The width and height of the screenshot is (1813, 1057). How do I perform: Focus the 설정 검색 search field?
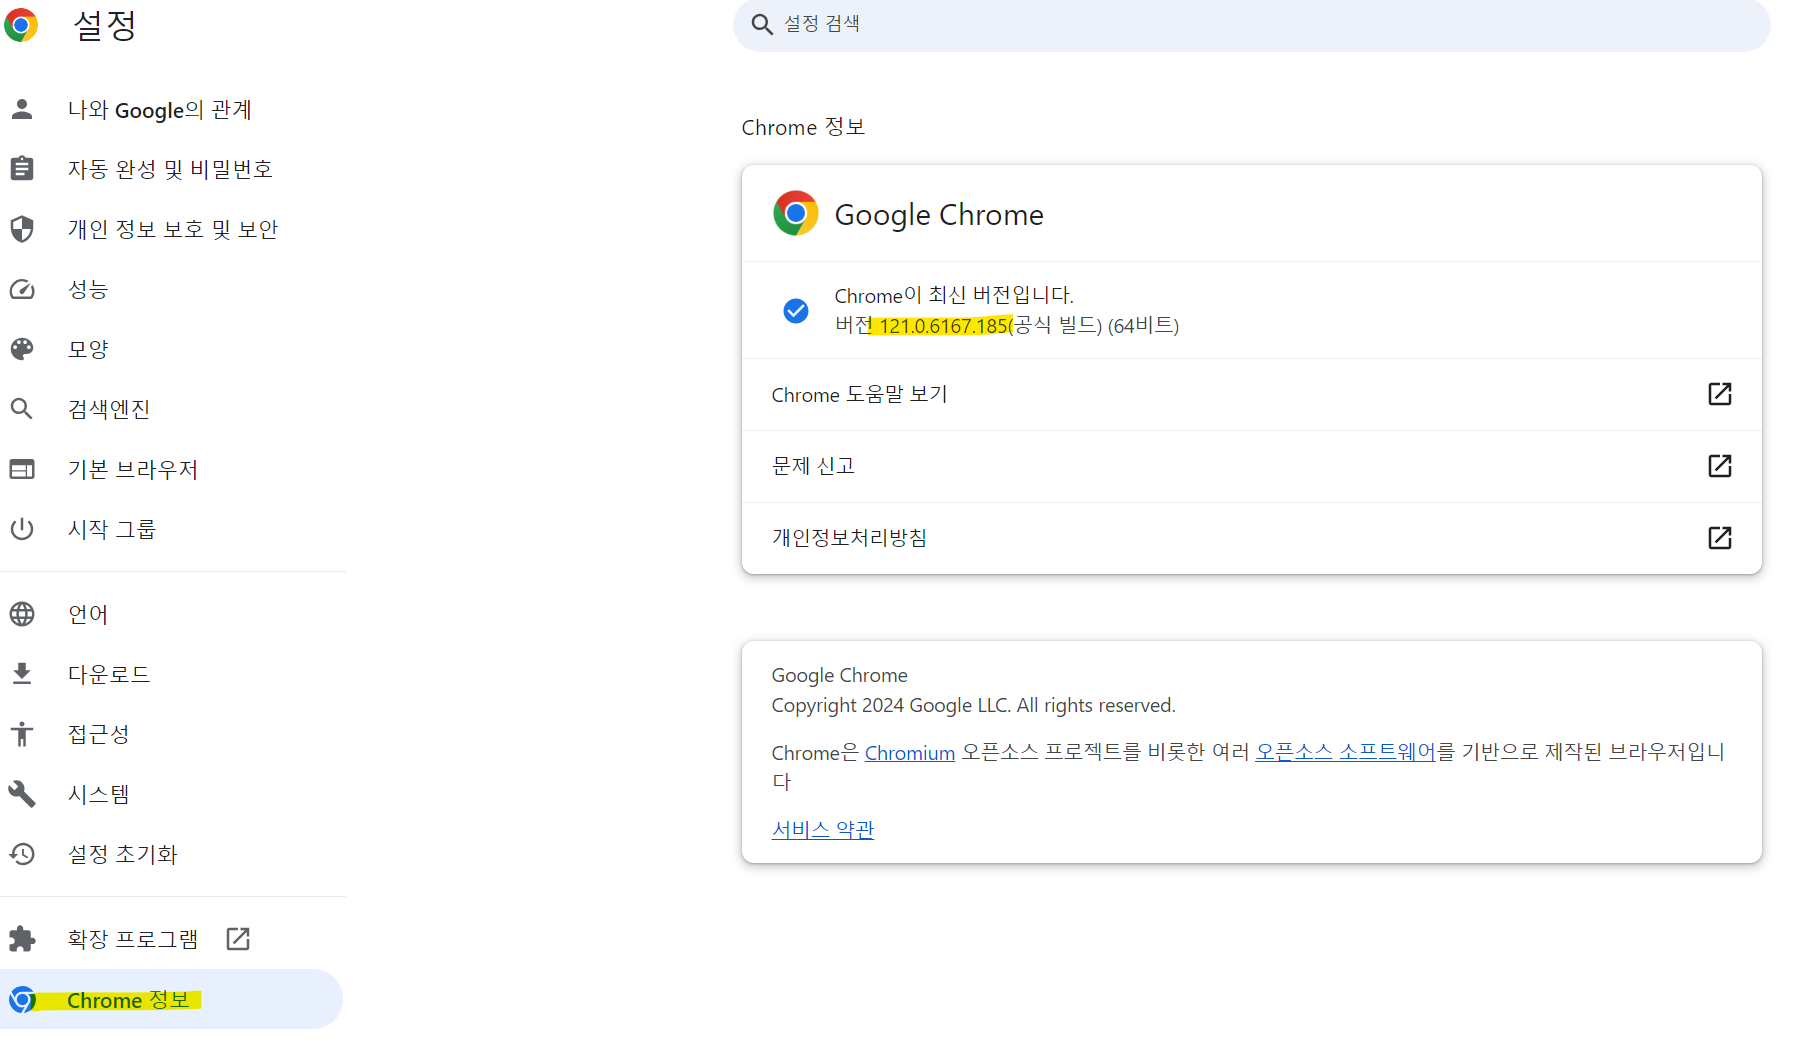[1252, 24]
